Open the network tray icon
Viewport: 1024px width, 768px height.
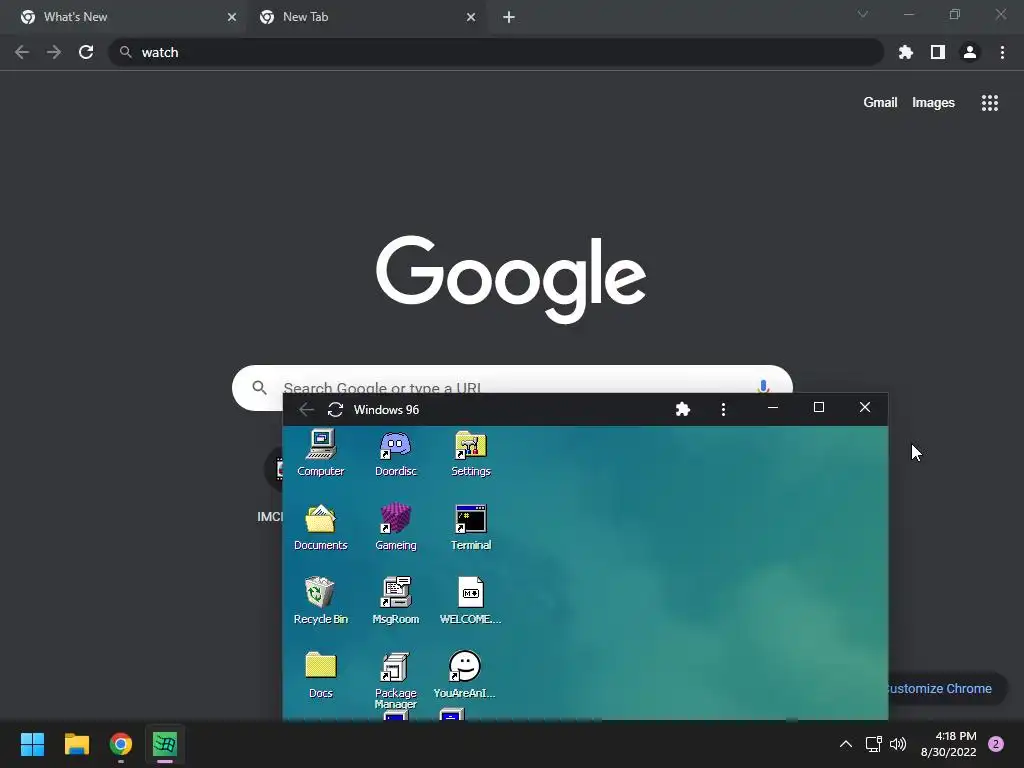tap(873, 744)
